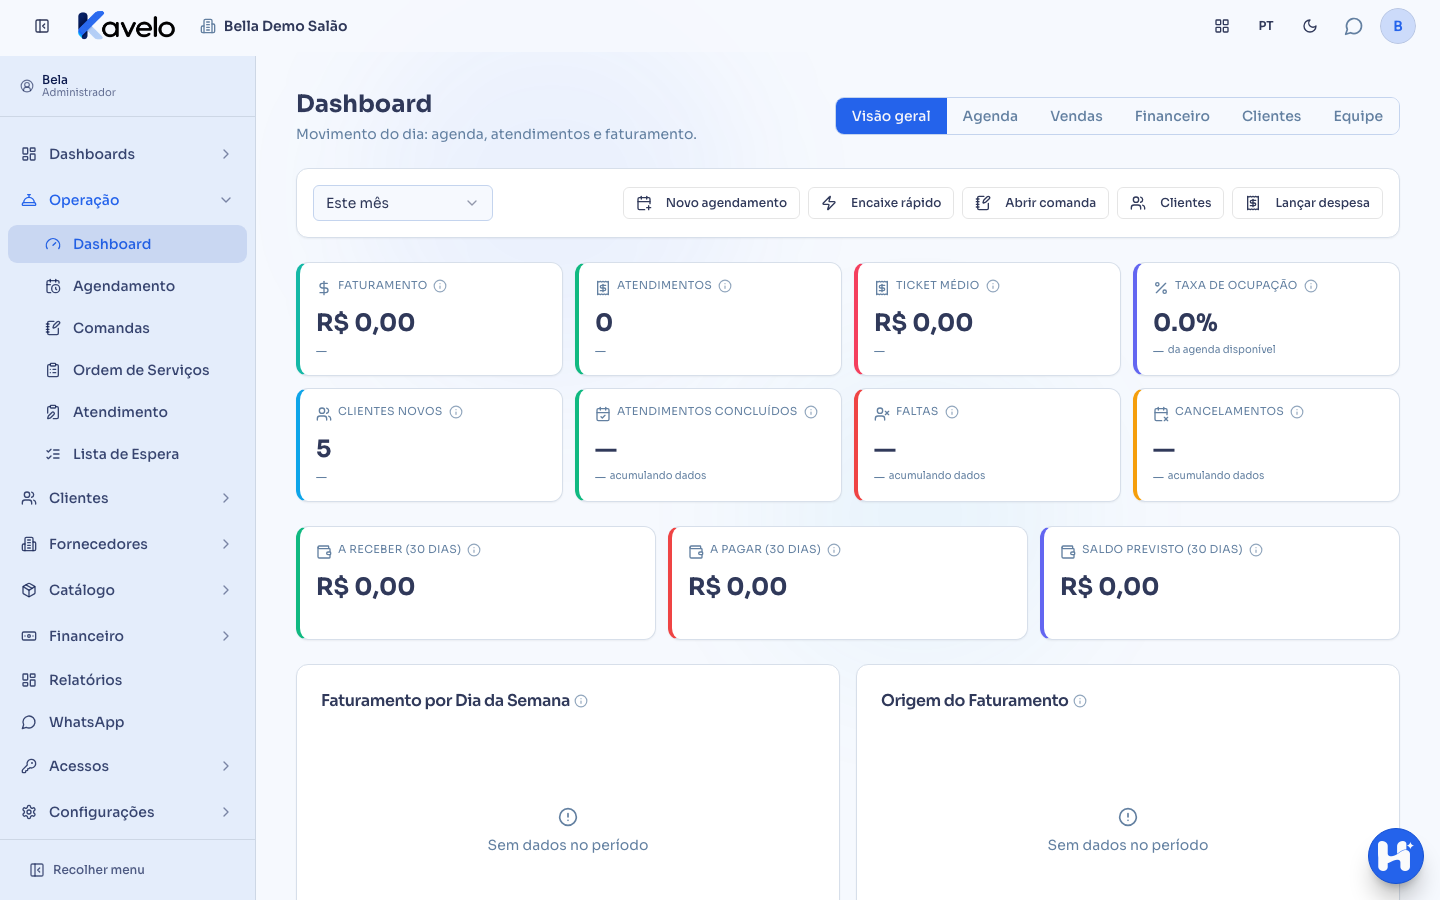The image size is (1440, 900).
Task: Collapse the Operação sidebar section
Action: 127,200
